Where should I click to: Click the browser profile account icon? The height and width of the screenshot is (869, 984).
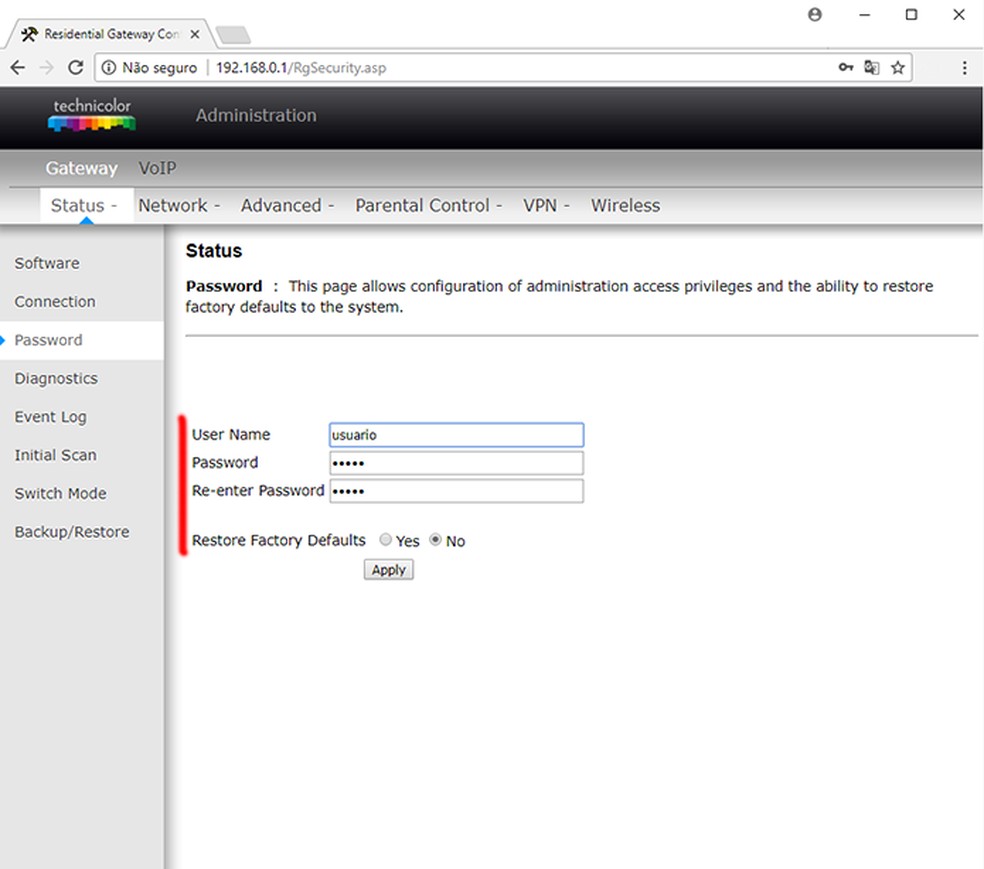point(815,15)
